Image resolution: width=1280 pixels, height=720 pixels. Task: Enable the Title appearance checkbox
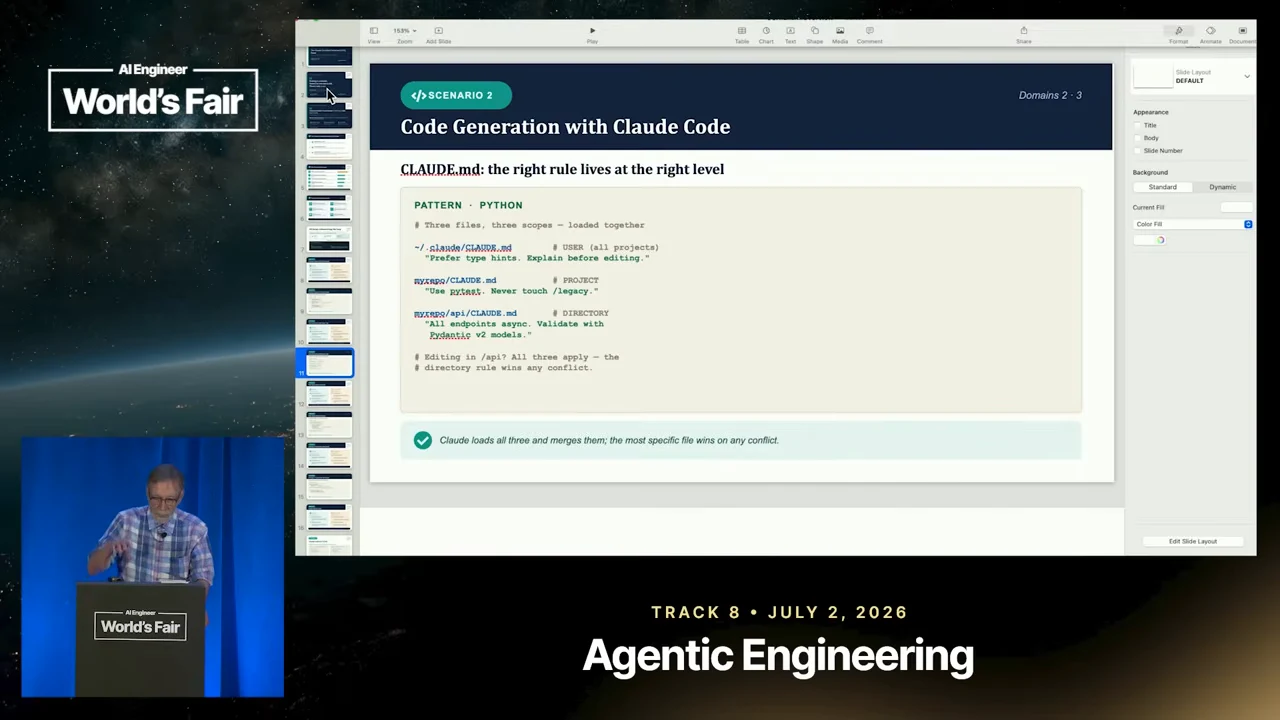[x=1139, y=125]
